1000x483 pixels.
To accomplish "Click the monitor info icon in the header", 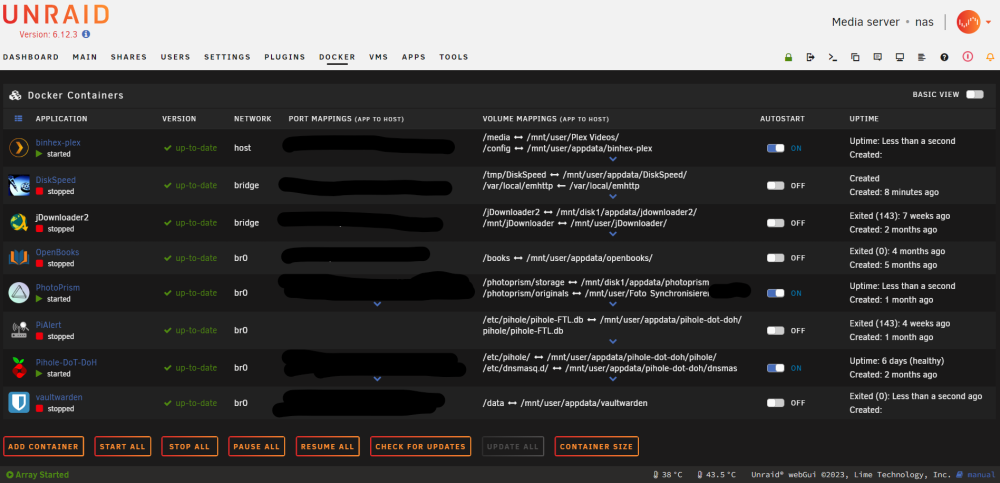I will (x=900, y=57).
